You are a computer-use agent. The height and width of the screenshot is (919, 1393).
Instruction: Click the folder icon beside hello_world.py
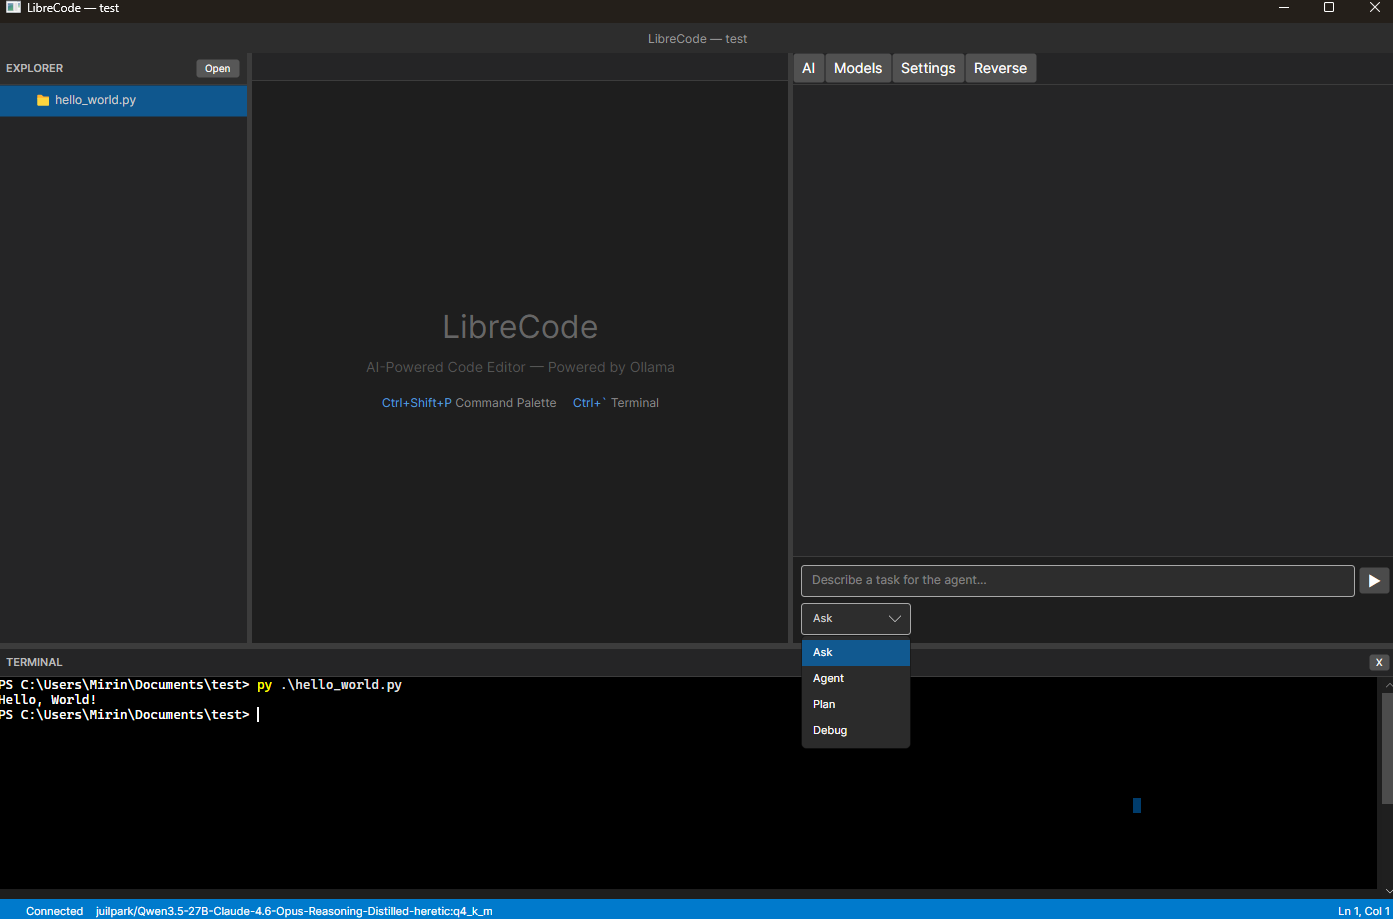click(x=43, y=100)
